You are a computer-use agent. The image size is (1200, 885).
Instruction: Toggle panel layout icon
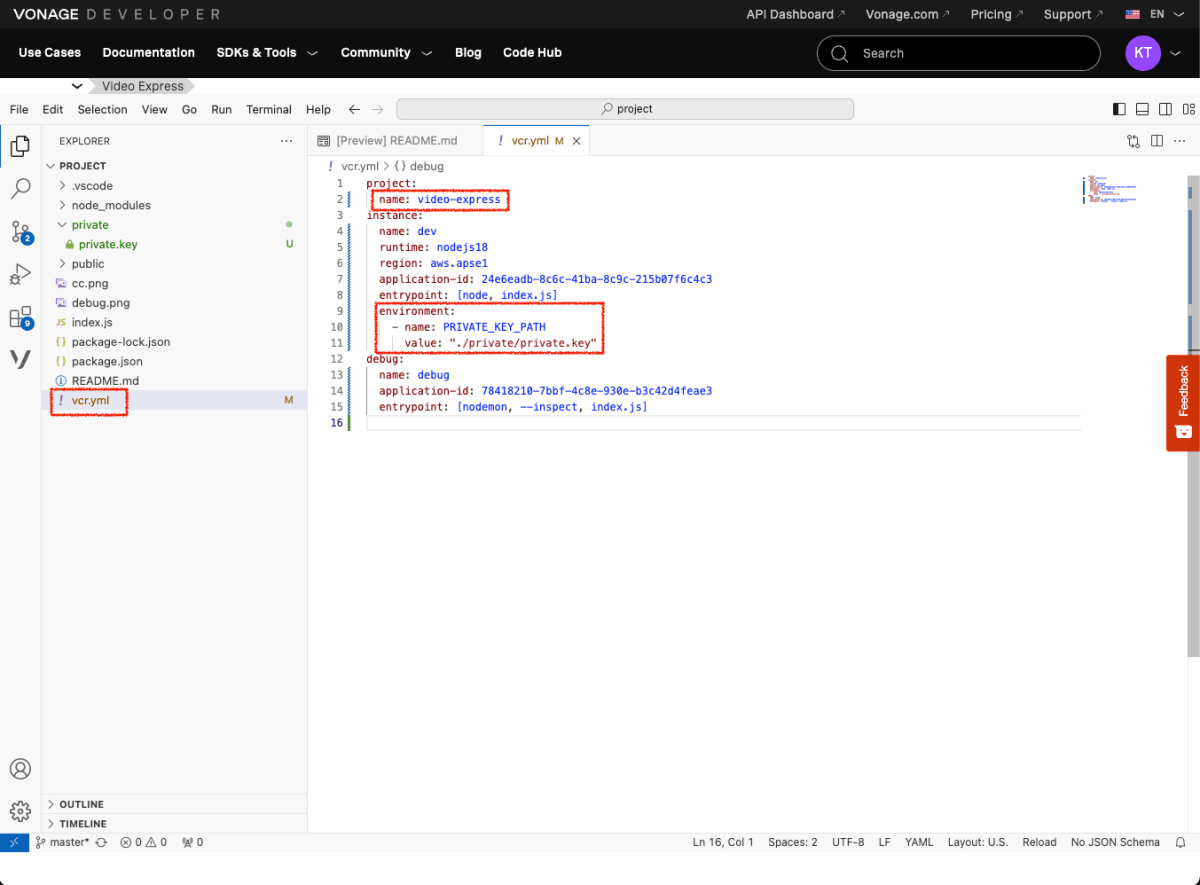1142,109
